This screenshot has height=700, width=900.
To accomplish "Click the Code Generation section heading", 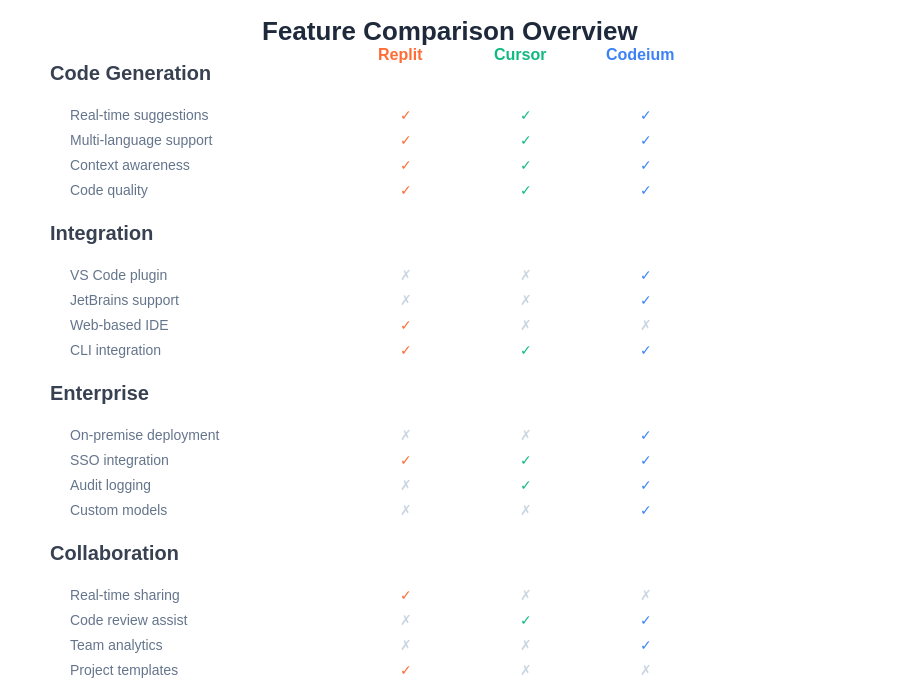I will (130, 73).
